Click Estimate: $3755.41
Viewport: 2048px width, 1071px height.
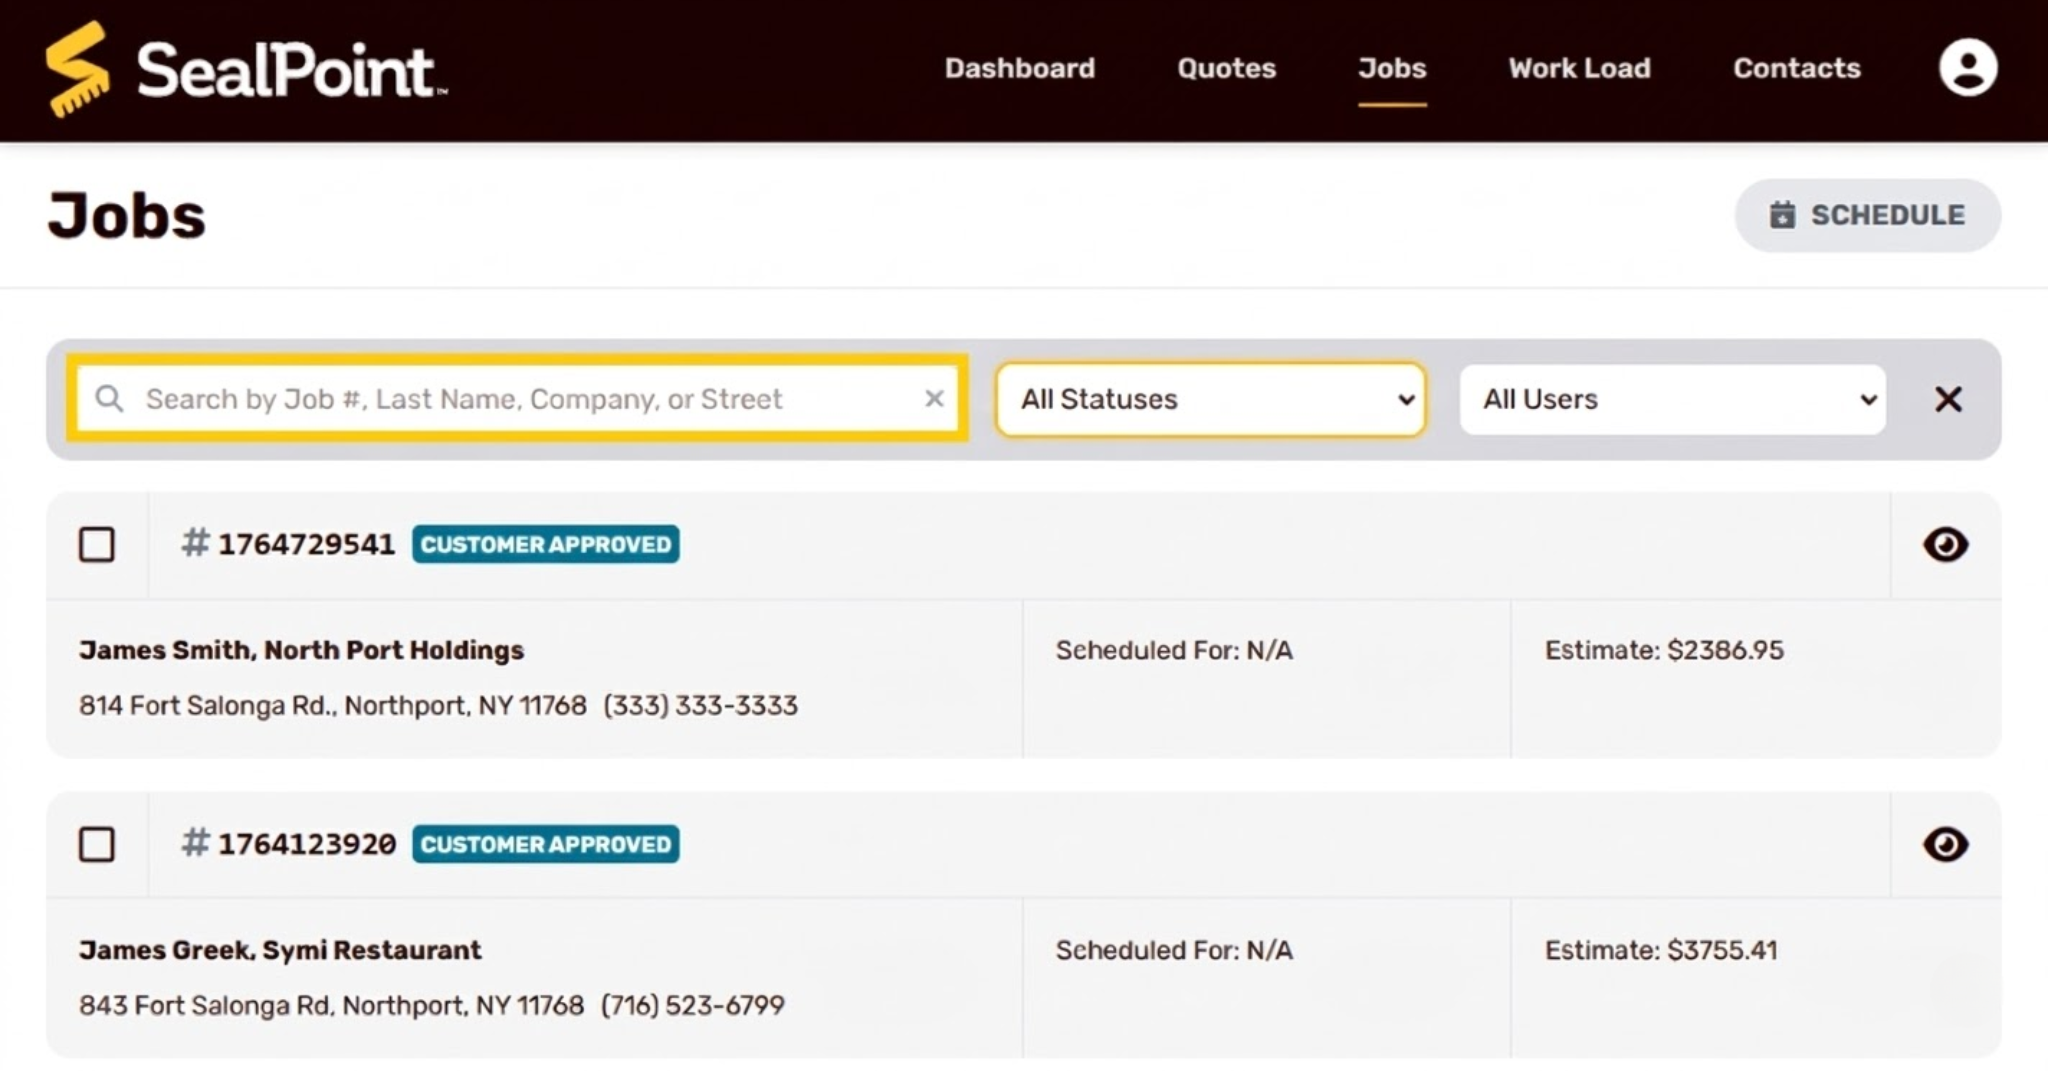pyautogui.click(x=1661, y=950)
